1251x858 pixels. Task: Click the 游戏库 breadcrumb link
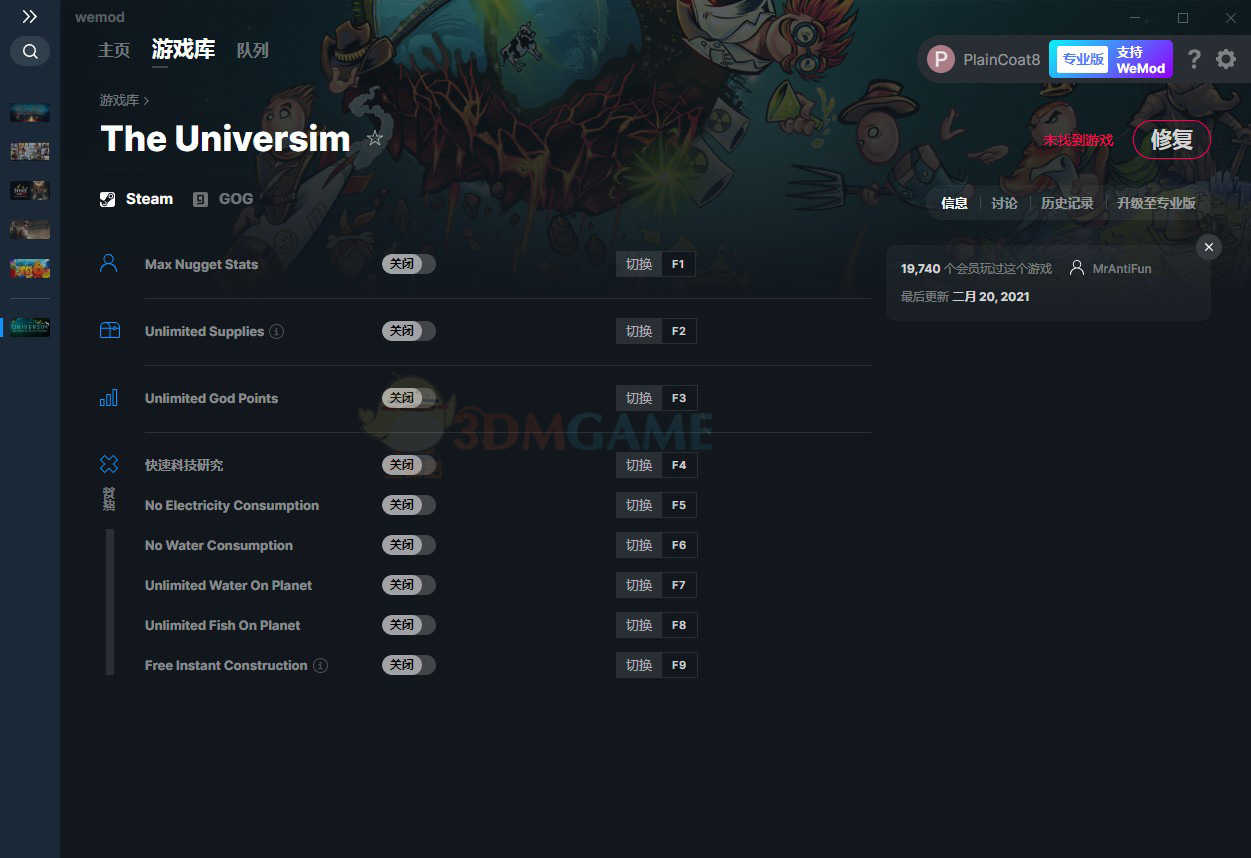[x=119, y=101]
